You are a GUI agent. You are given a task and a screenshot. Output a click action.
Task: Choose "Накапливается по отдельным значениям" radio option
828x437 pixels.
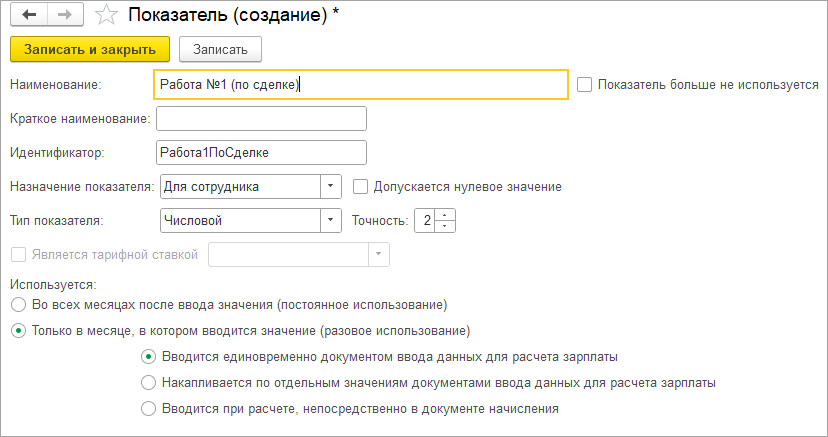click(x=149, y=382)
